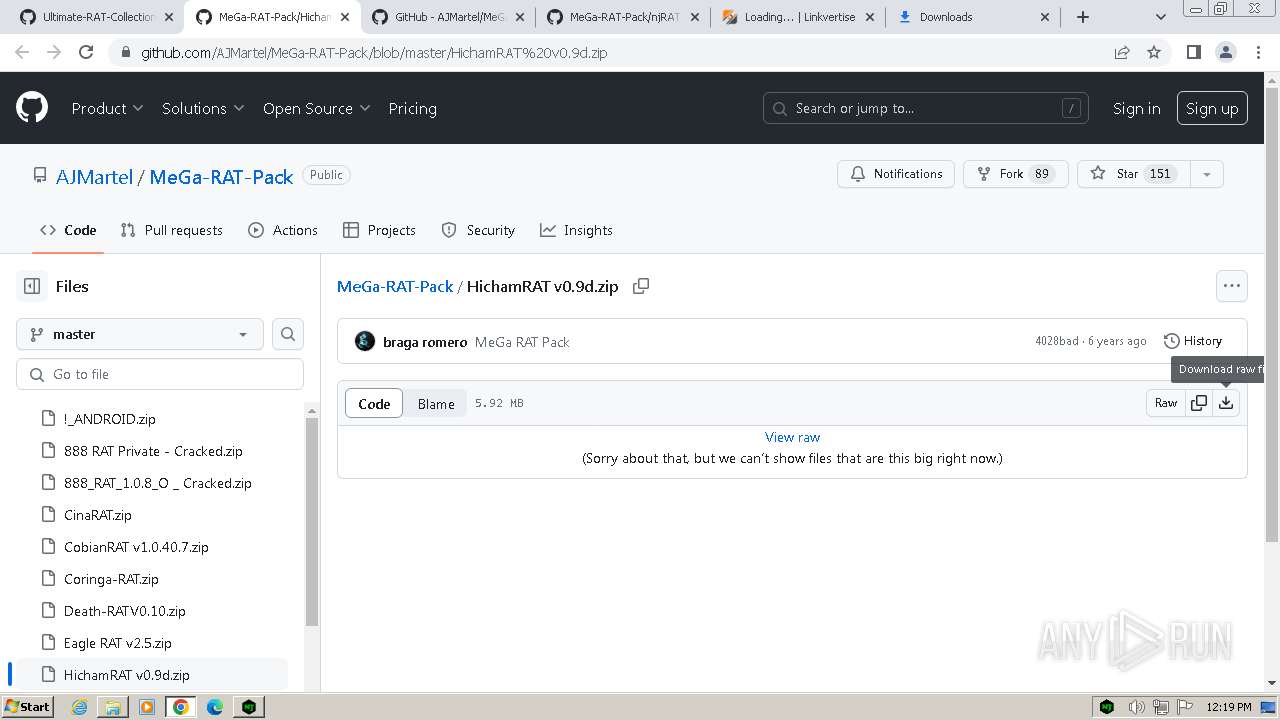Screen dimensions: 1280x720
Task: Open the Projects tab
Action: (379, 230)
